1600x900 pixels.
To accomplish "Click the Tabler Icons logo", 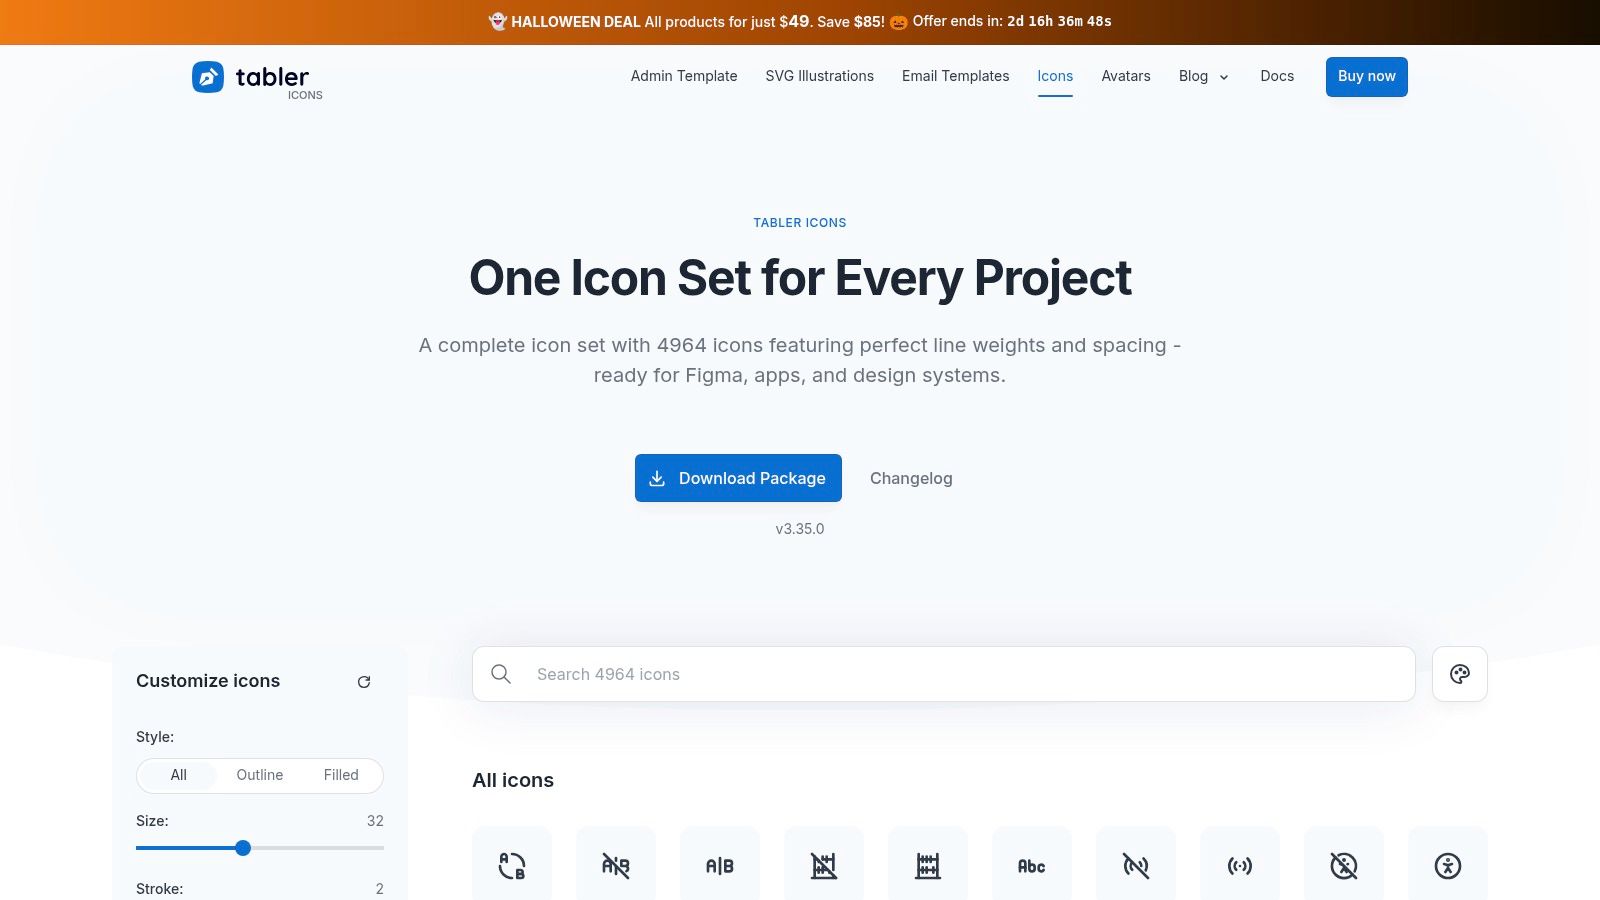I will coord(256,78).
